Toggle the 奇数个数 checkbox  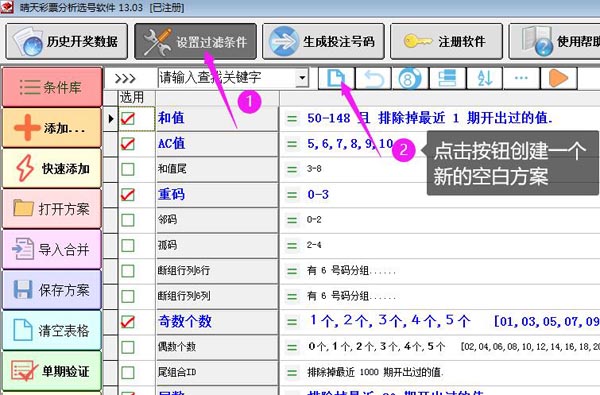tap(127, 322)
